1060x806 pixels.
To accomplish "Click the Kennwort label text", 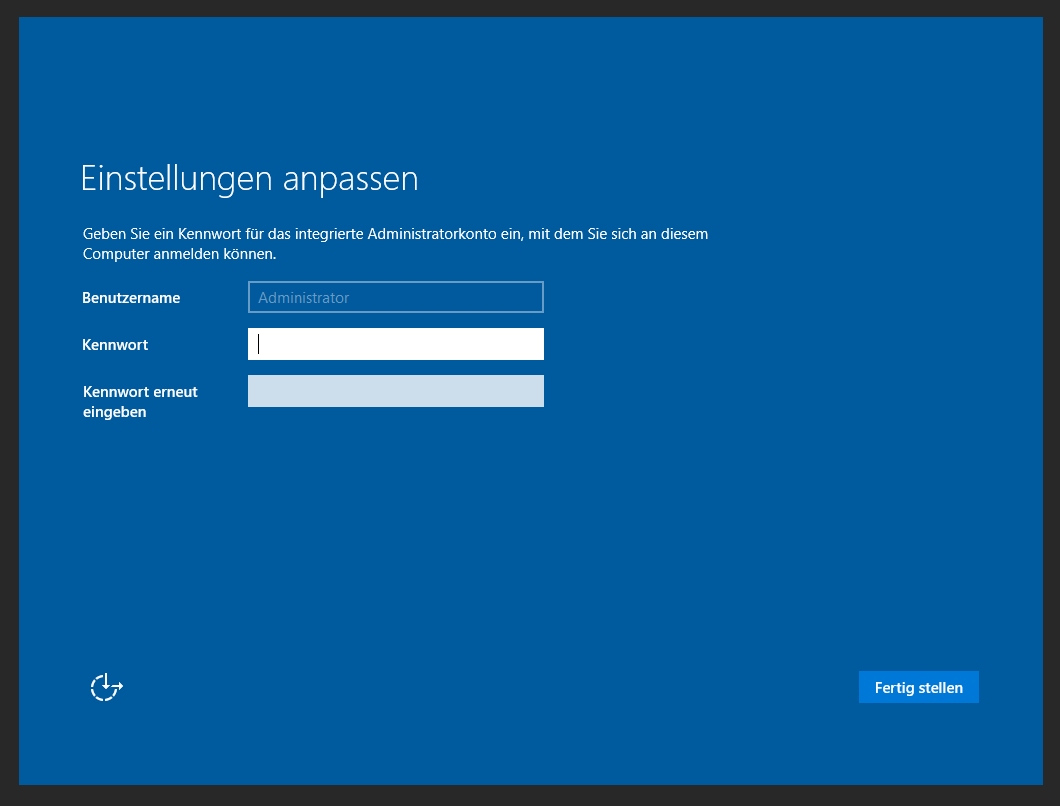I will click(x=115, y=345).
